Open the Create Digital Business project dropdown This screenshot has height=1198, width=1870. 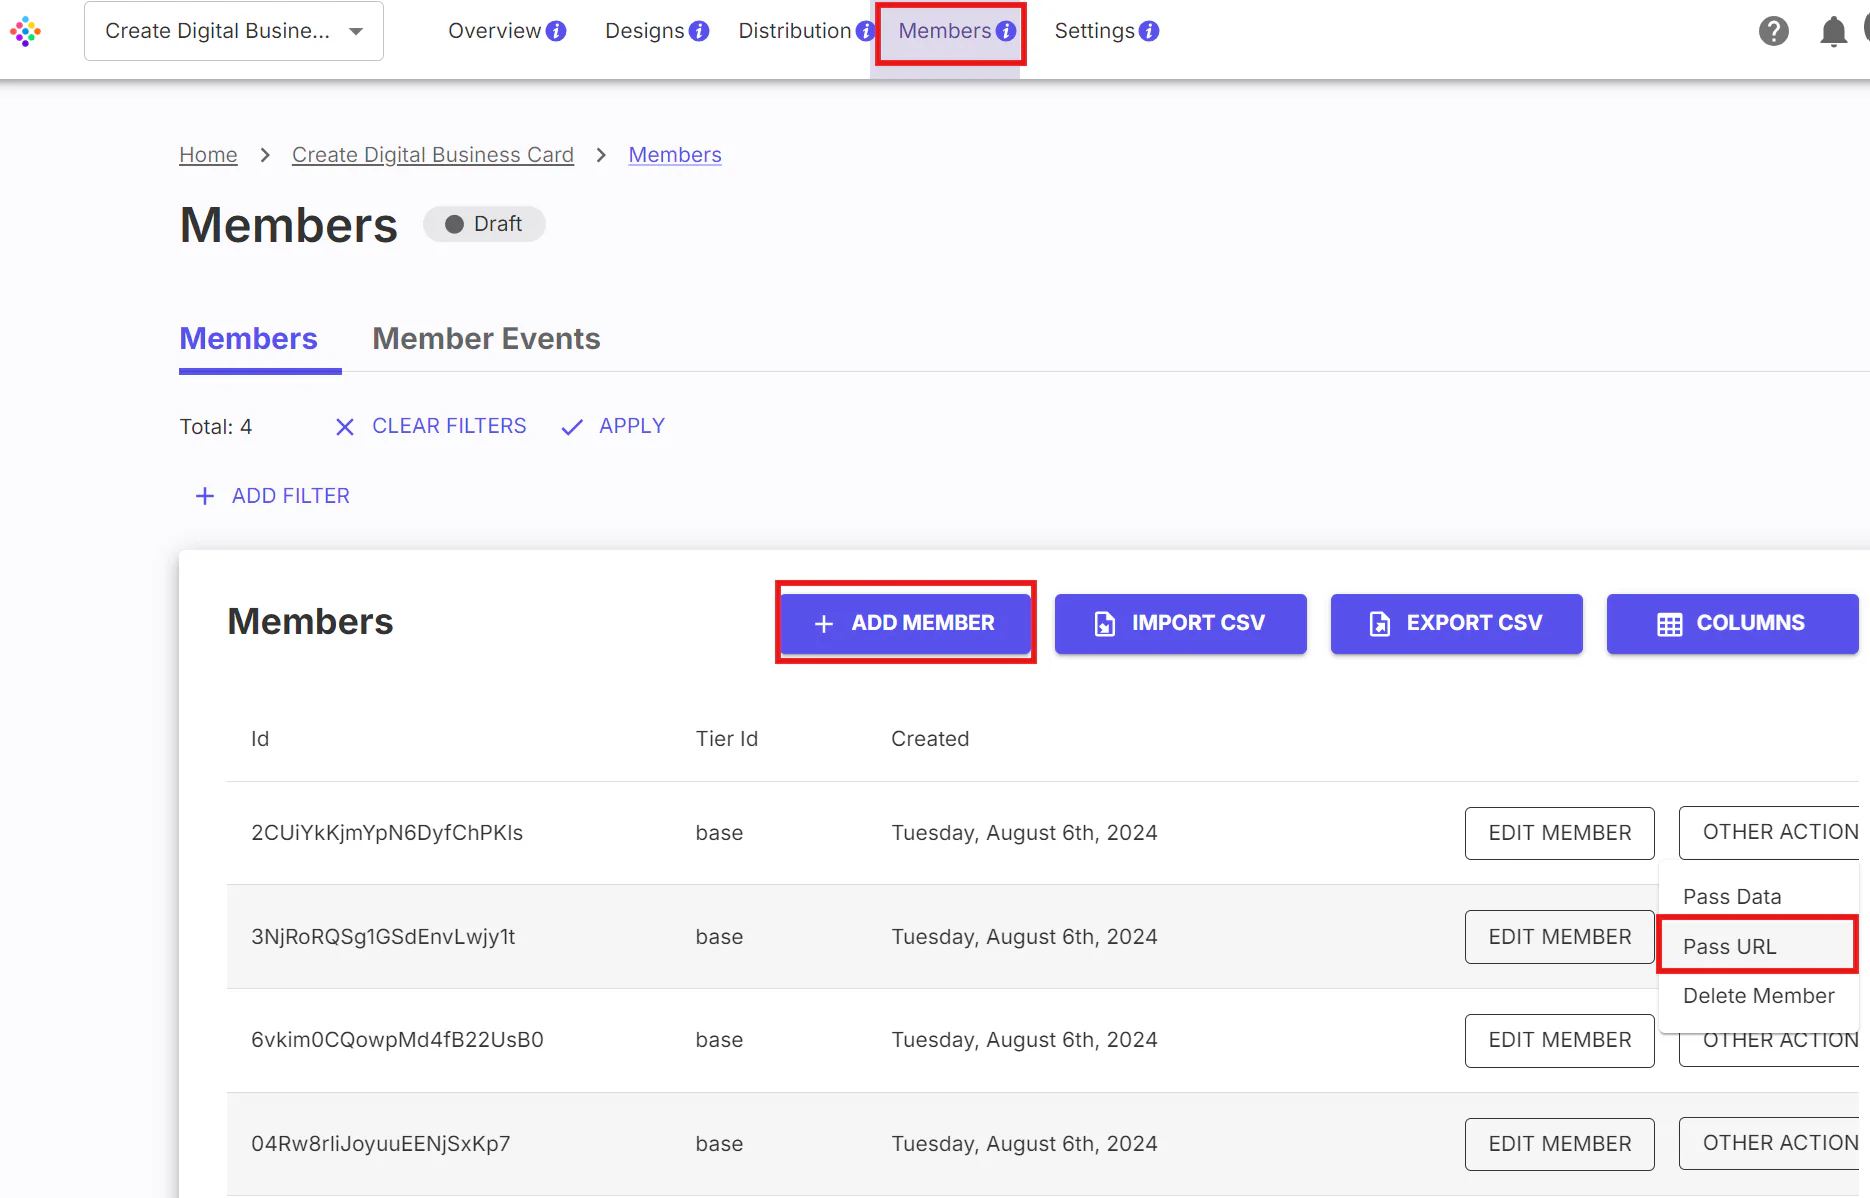tap(234, 31)
